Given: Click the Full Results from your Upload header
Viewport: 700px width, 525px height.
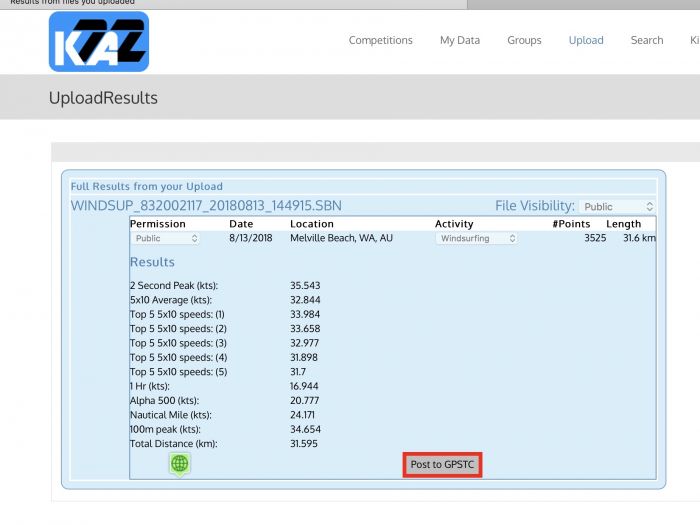Looking at the screenshot, I should (x=147, y=186).
